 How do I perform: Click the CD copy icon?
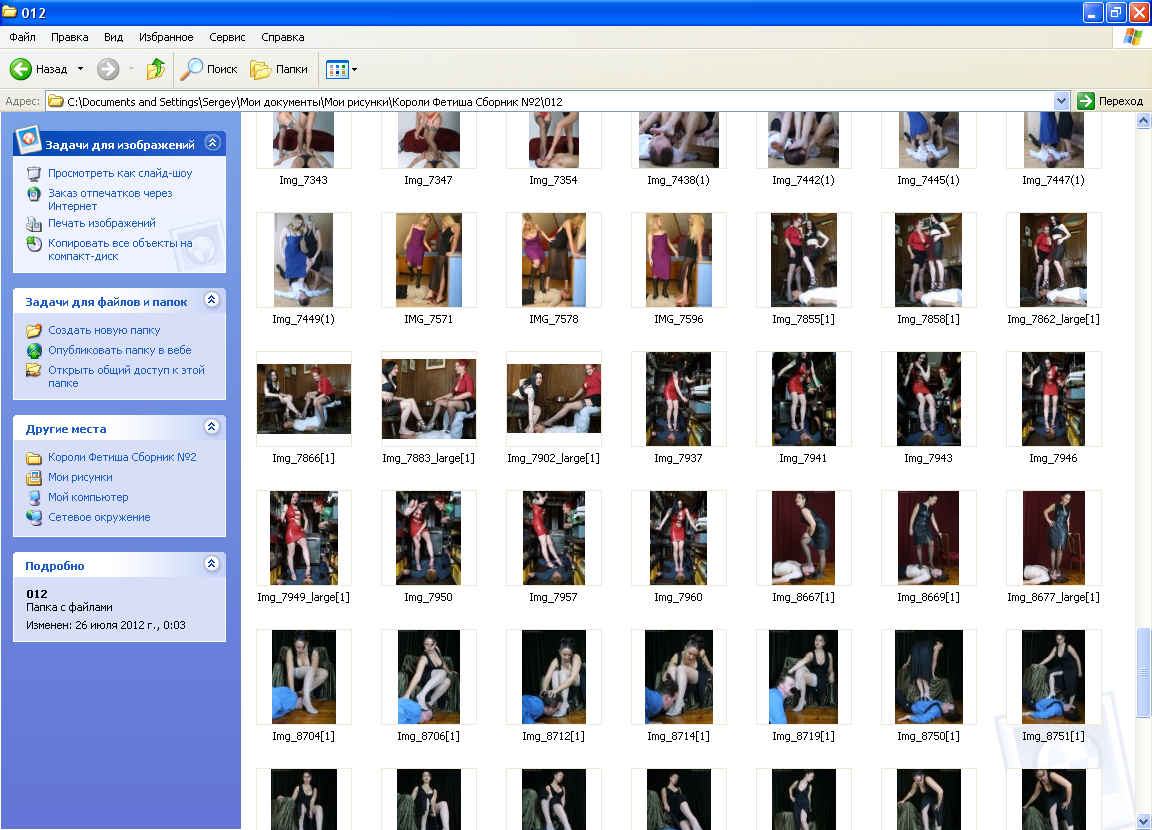point(34,244)
